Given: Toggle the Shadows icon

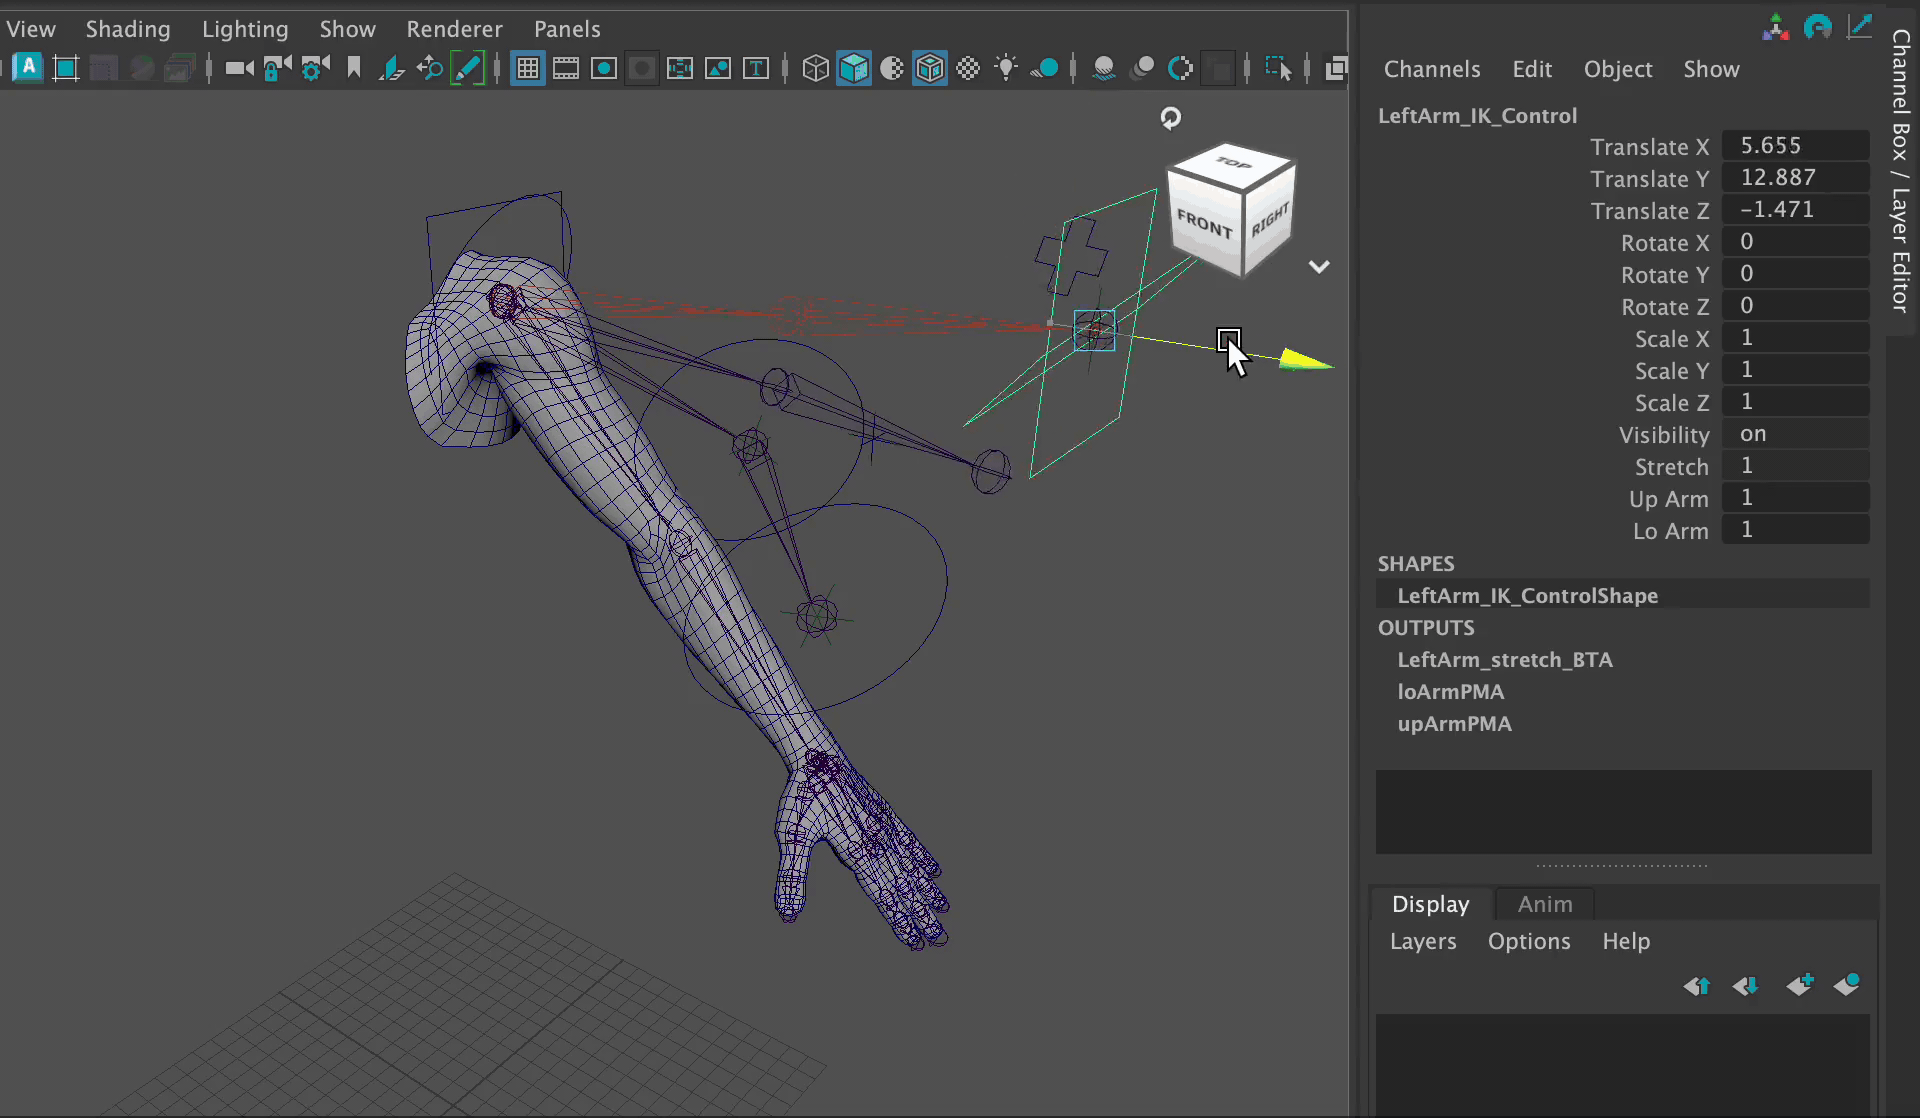Looking at the screenshot, I should [1043, 68].
